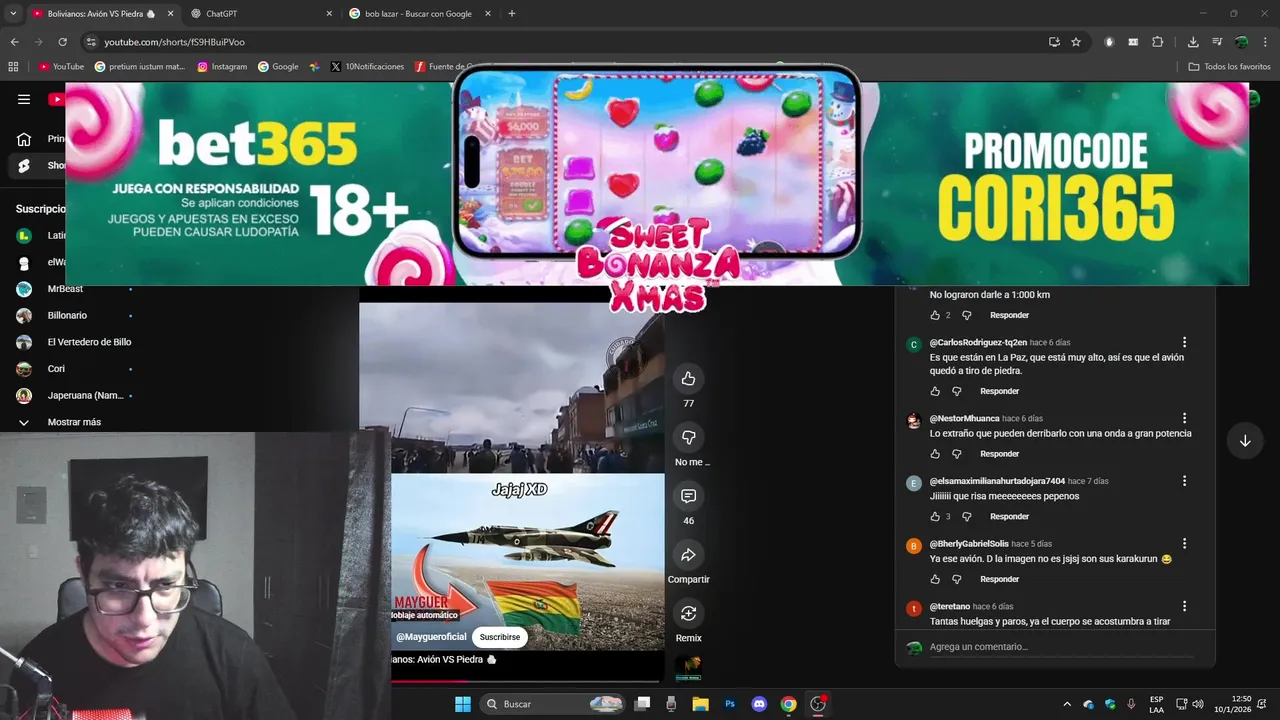This screenshot has height=720, width=1280.
Task: Open the 'Todos los favoritos' folder
Action: pyautogui.click(x=1229, y=67)
